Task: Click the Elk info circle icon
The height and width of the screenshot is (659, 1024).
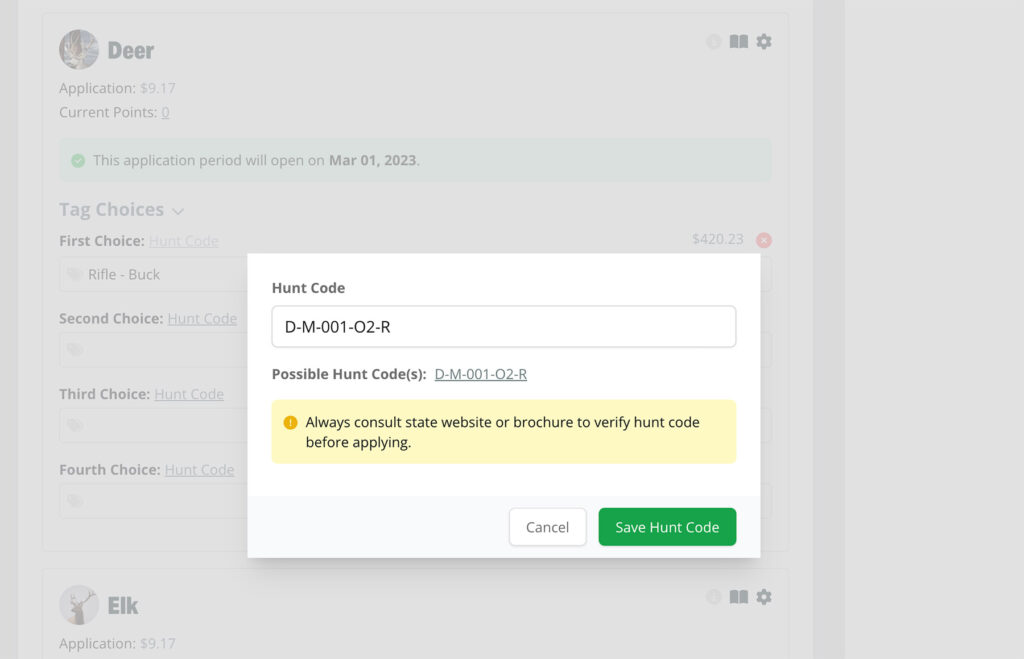Action: (x=714, y=597)
